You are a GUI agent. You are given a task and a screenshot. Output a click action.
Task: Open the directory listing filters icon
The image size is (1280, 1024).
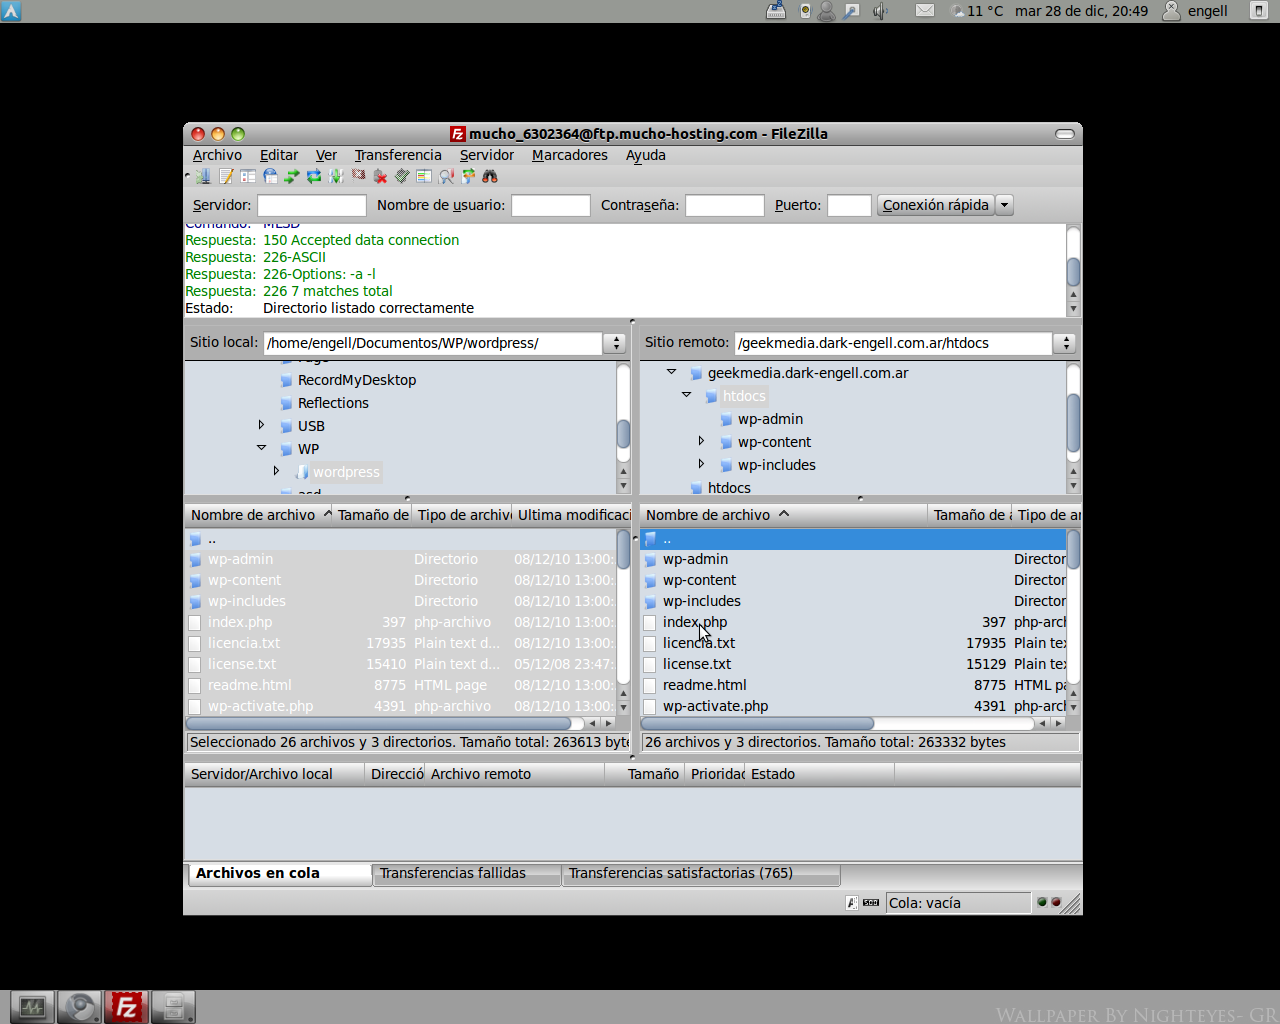[424, 176]
